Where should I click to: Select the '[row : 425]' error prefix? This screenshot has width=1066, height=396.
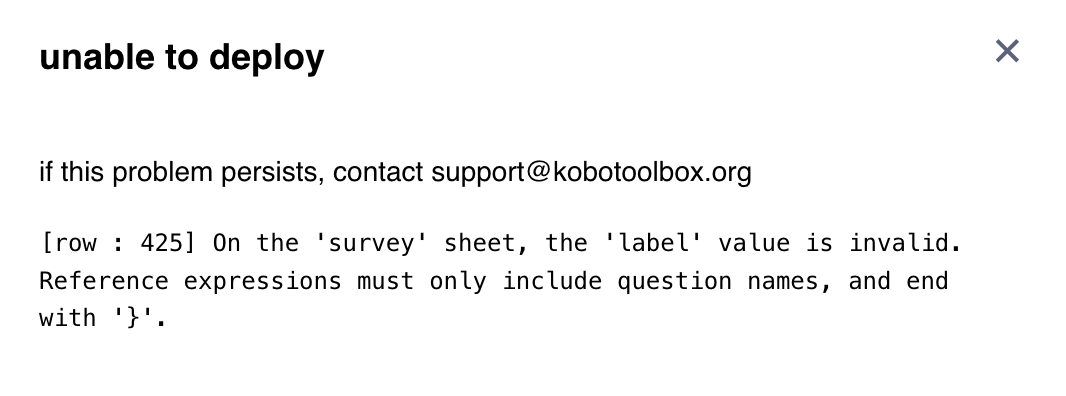[x=118, y=243]
